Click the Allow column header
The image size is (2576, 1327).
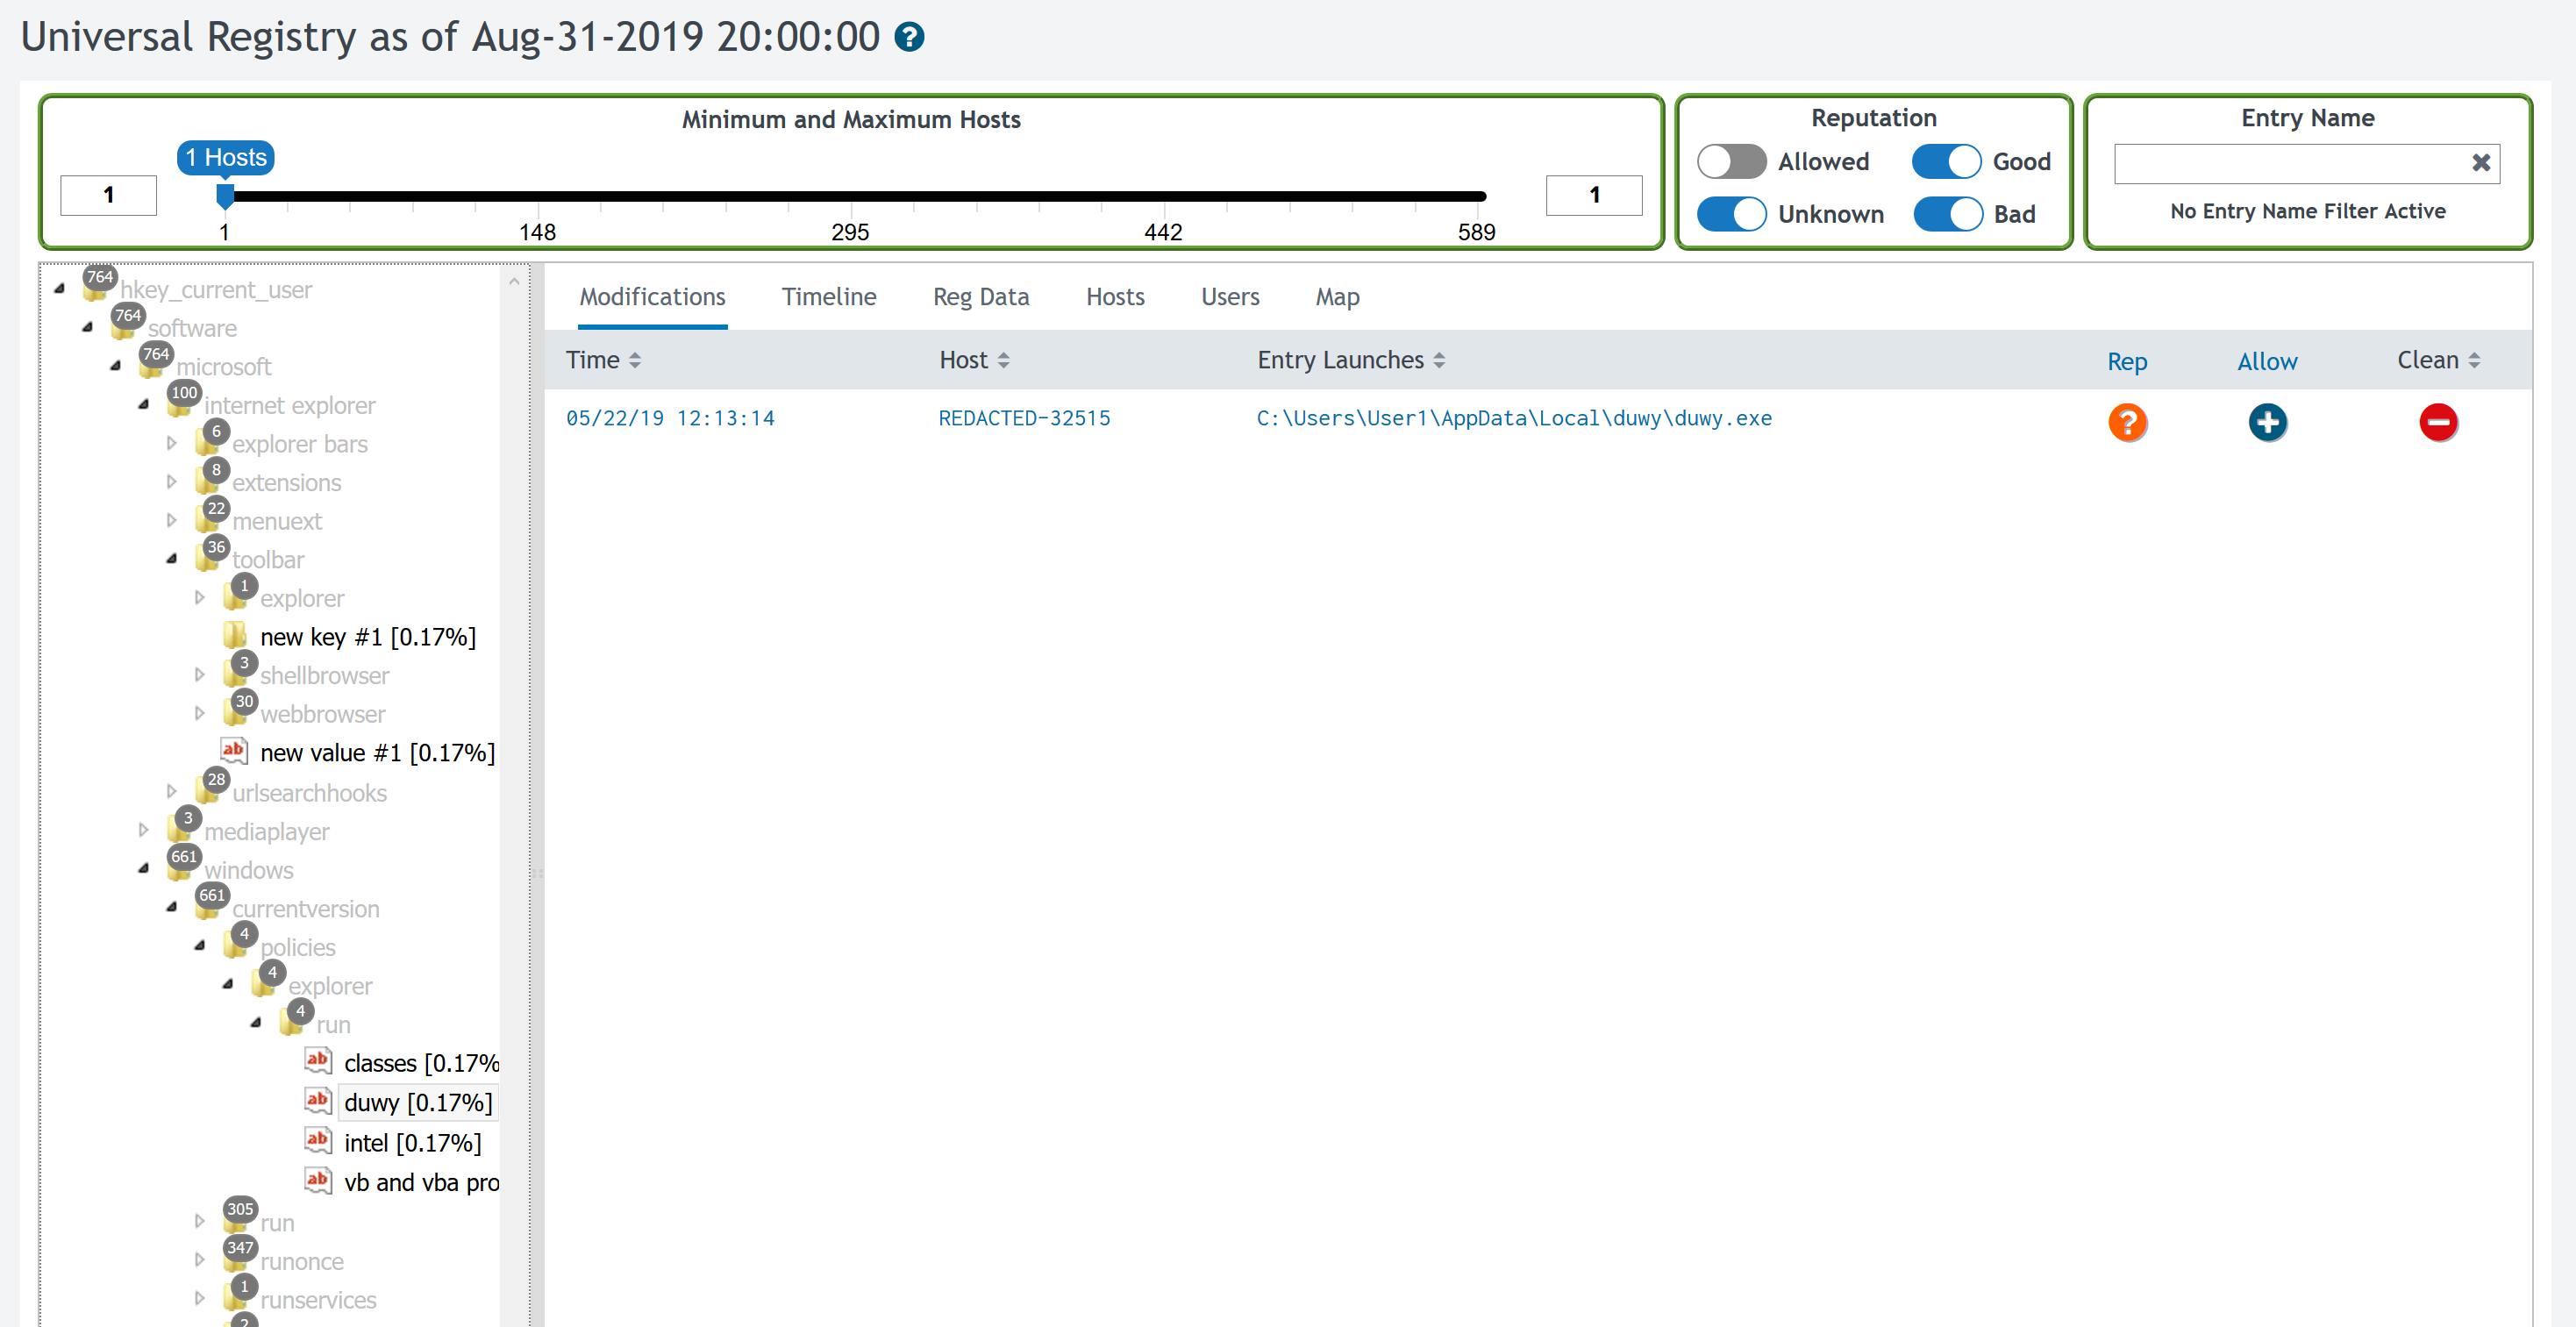coord(2267,361)
